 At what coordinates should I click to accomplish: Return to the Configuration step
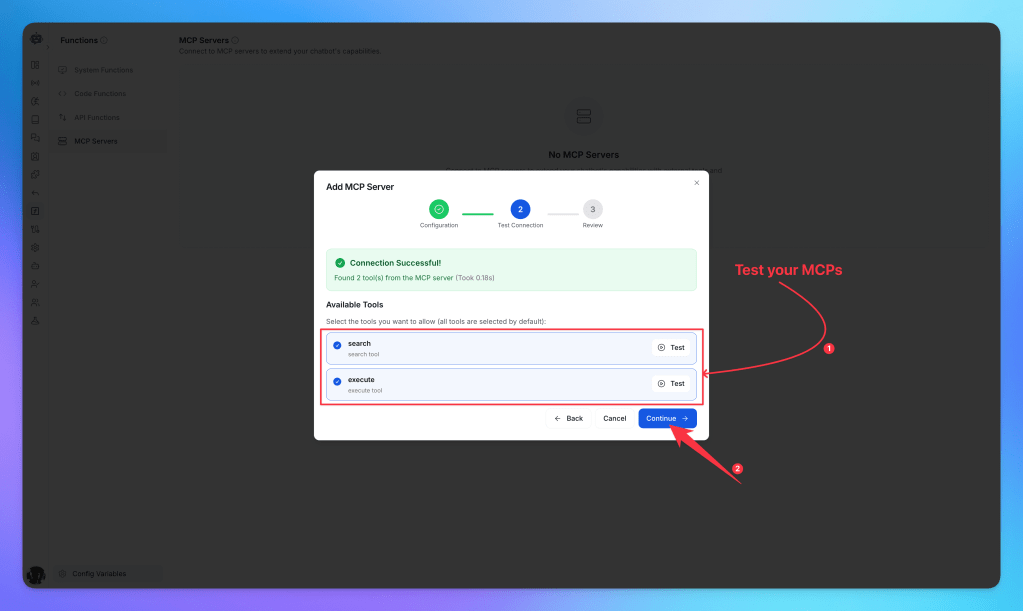[x=439, y=210]
